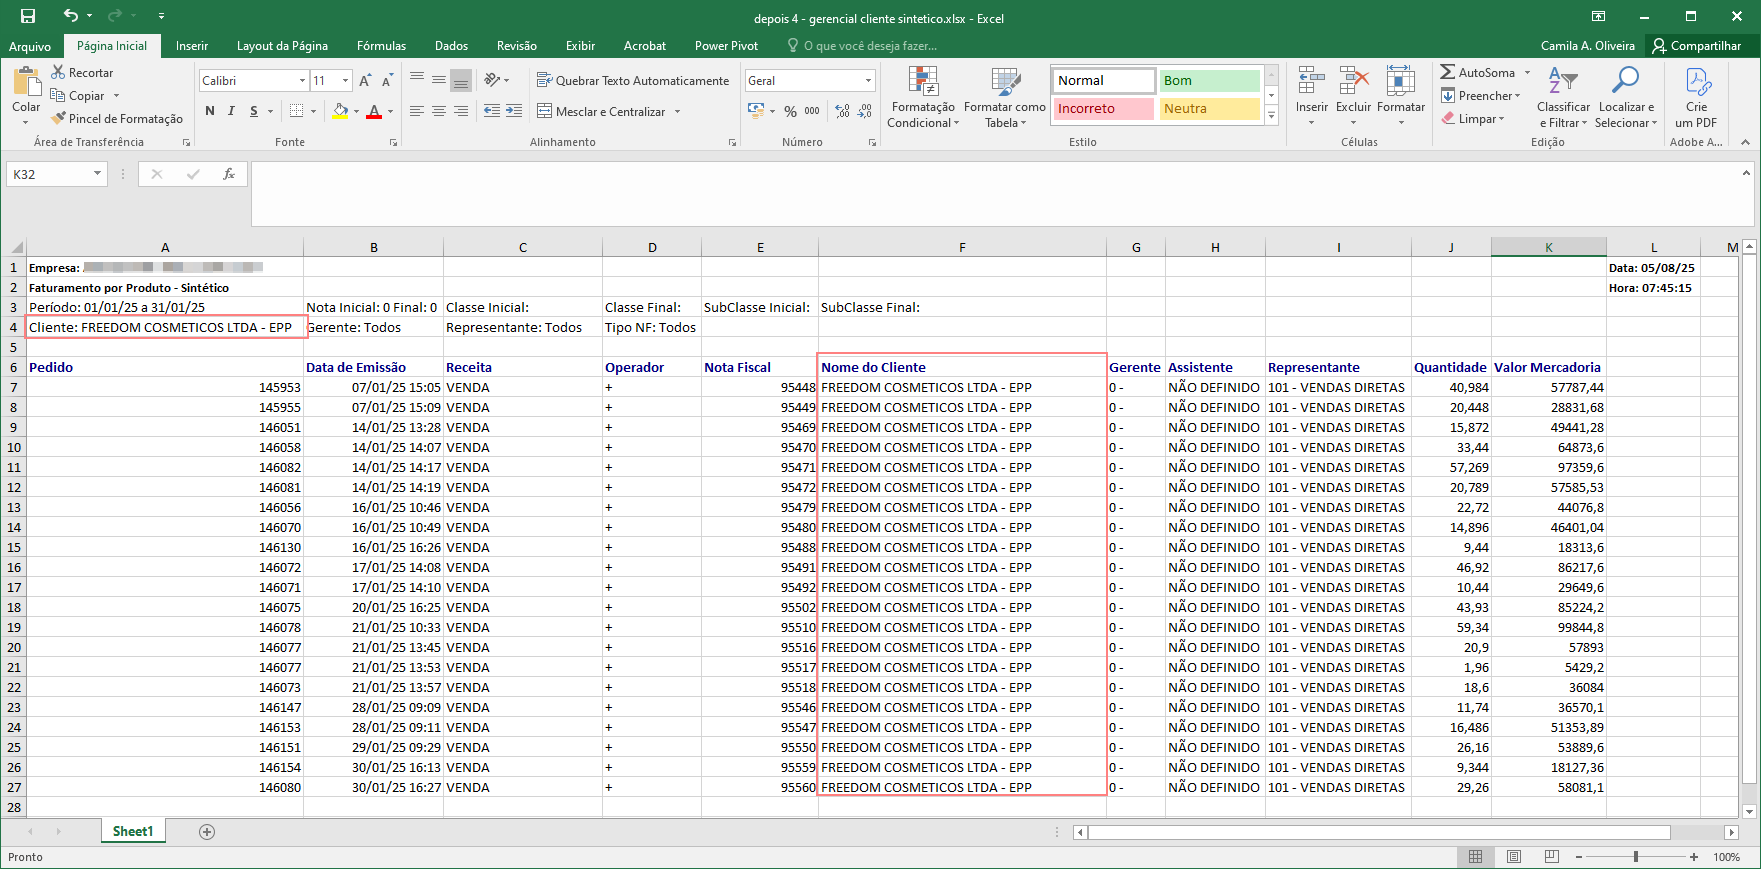Expand the Name Box dropdown

tap(97, 174)
